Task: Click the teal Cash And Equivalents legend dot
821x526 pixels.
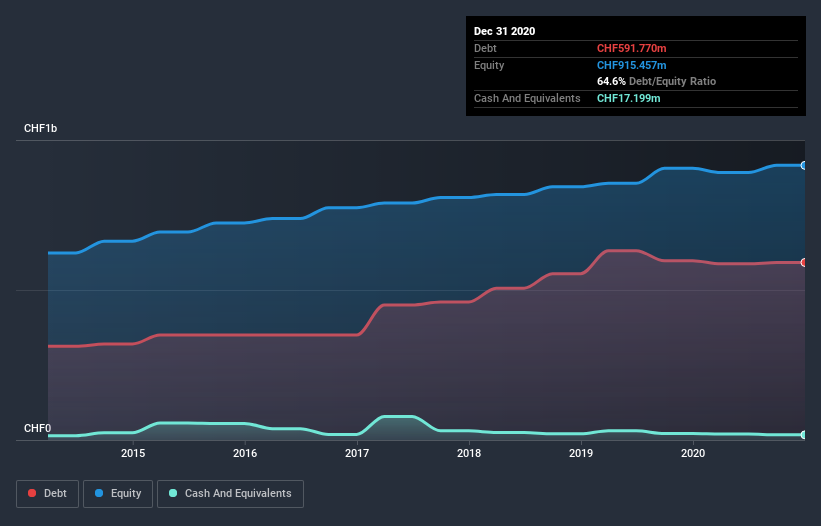Action: coord(173,493)
